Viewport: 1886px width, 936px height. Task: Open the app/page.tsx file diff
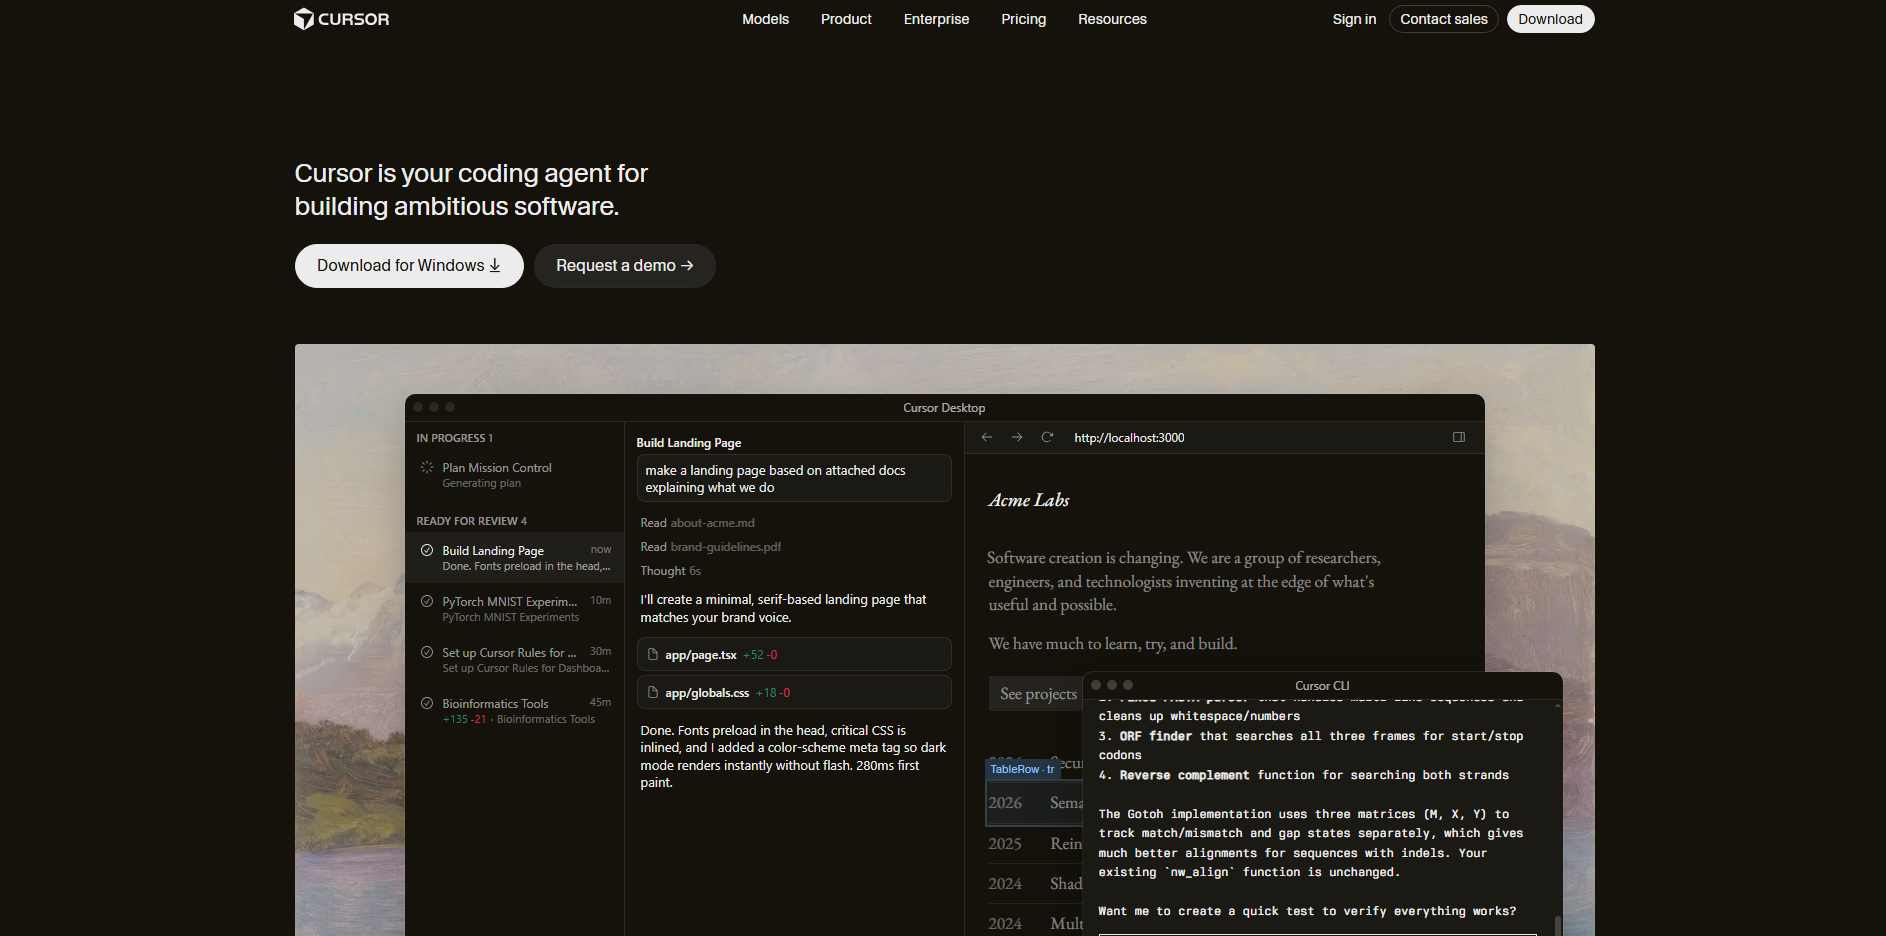[x=794, y=655]
